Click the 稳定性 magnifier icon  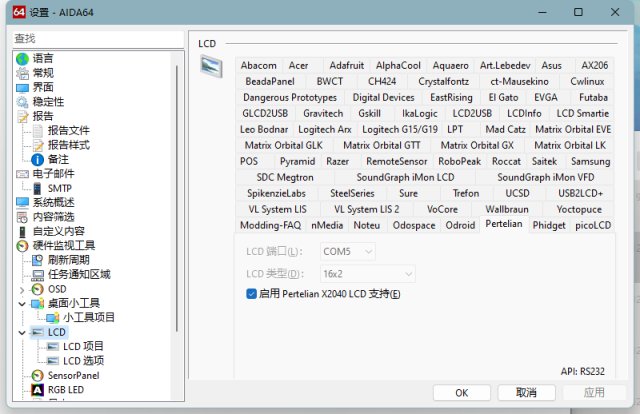(x=22, y=102)
